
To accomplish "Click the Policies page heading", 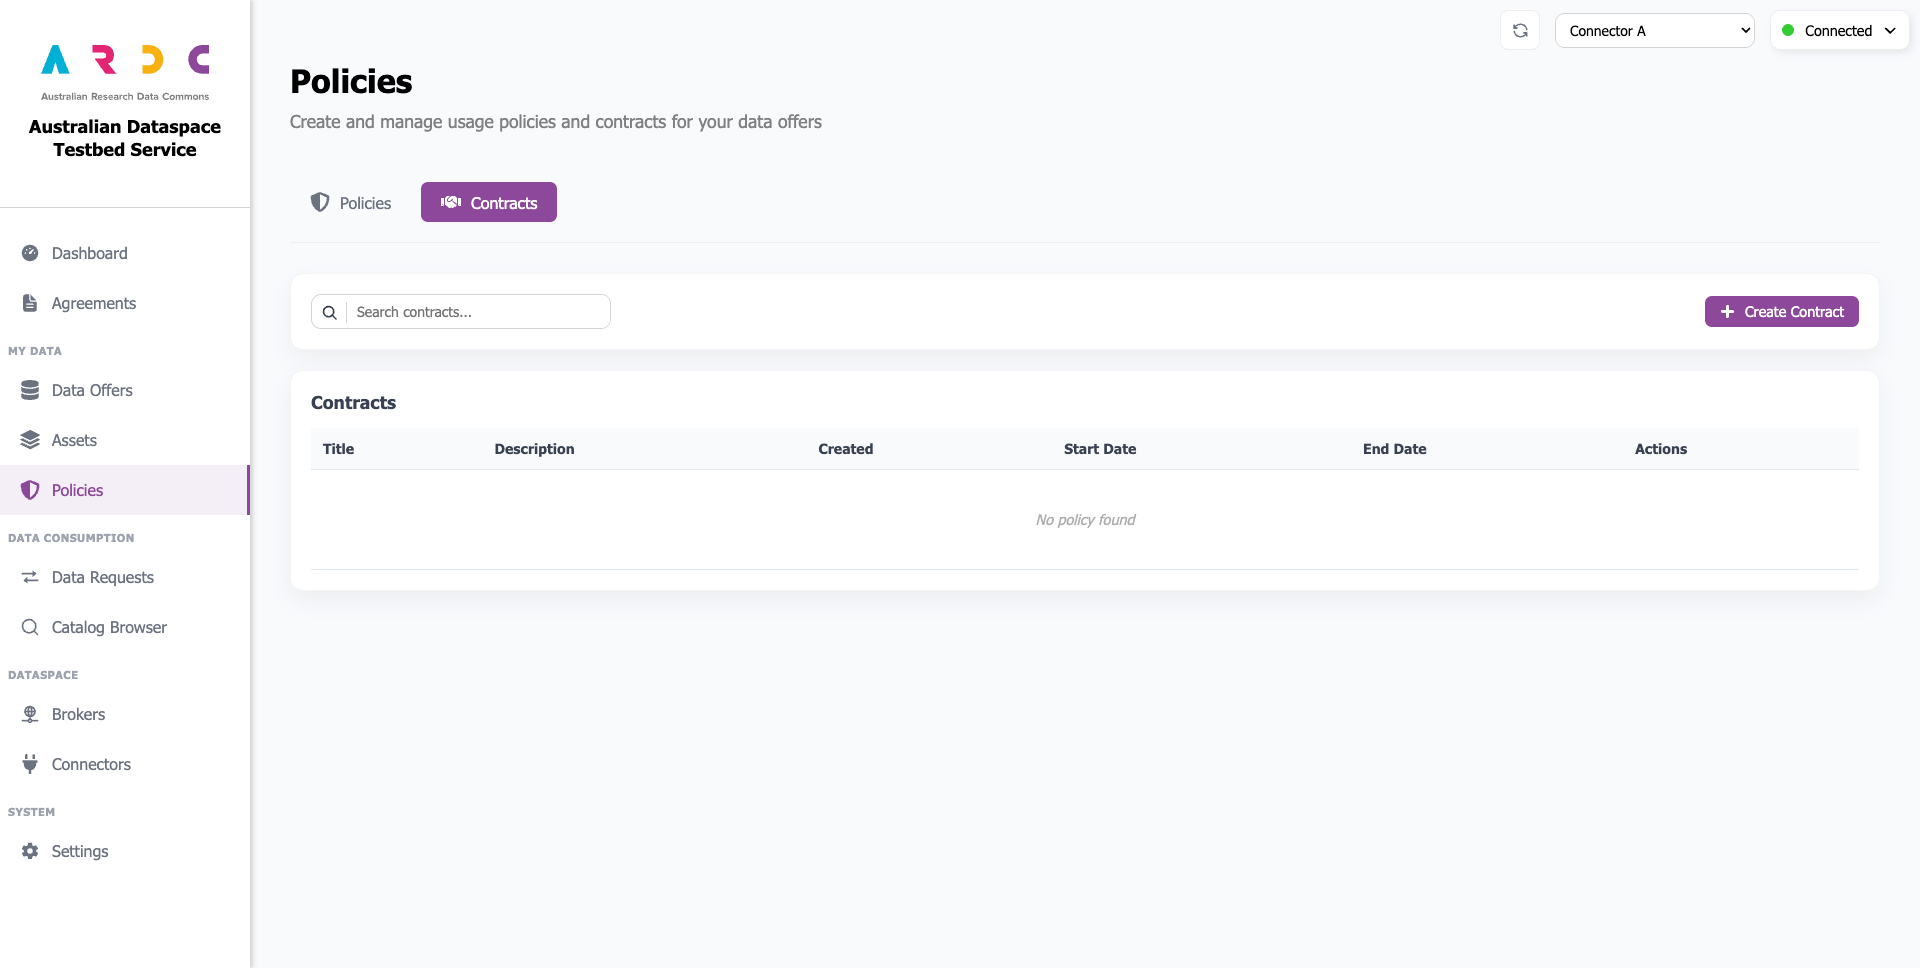I will tap(351, 81).
